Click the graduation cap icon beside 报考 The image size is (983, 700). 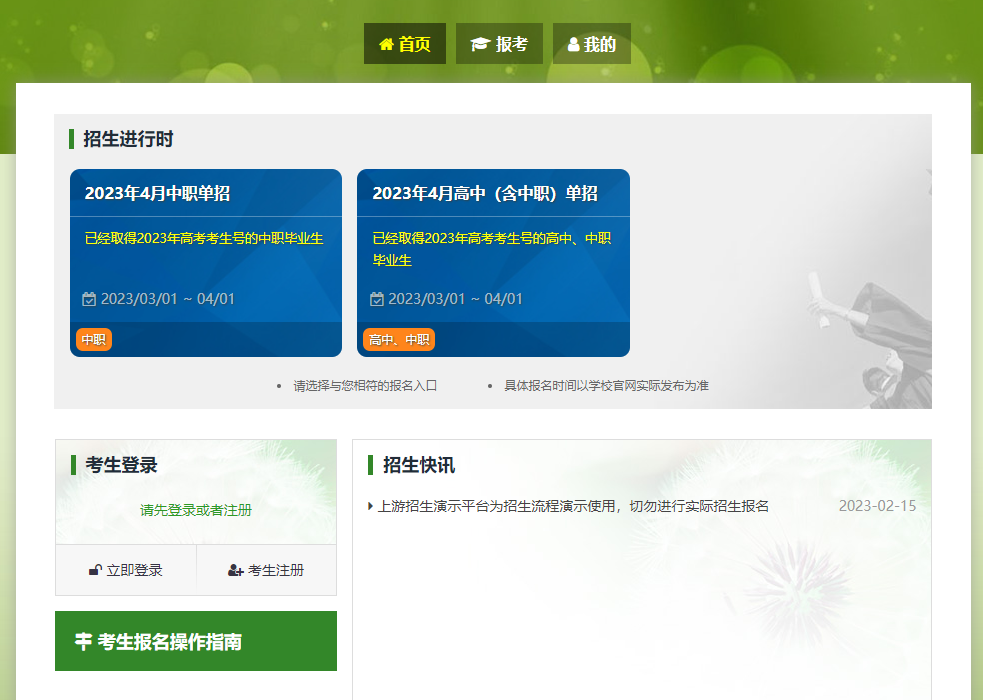[x=480, y=44]
